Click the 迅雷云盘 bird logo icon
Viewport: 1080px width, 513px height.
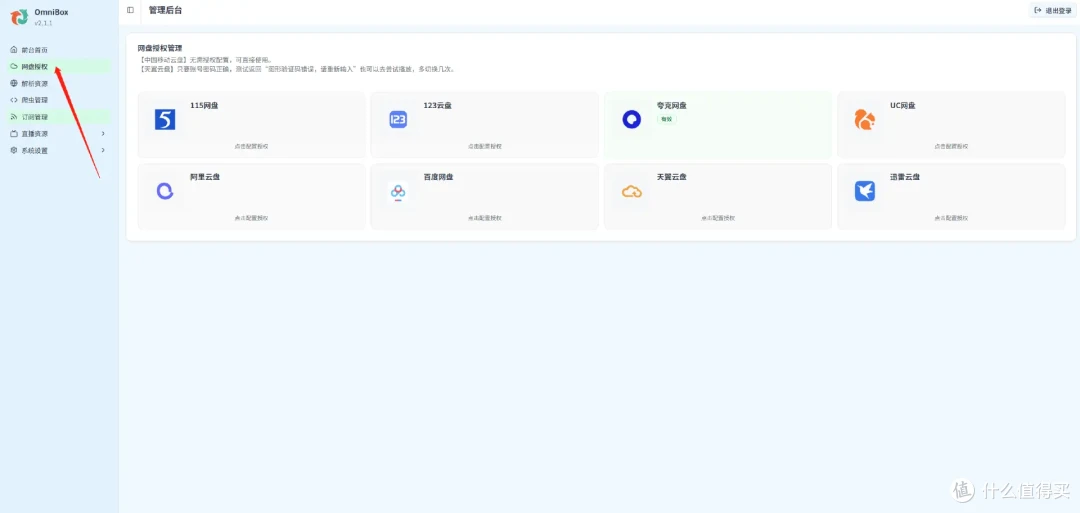864,191
